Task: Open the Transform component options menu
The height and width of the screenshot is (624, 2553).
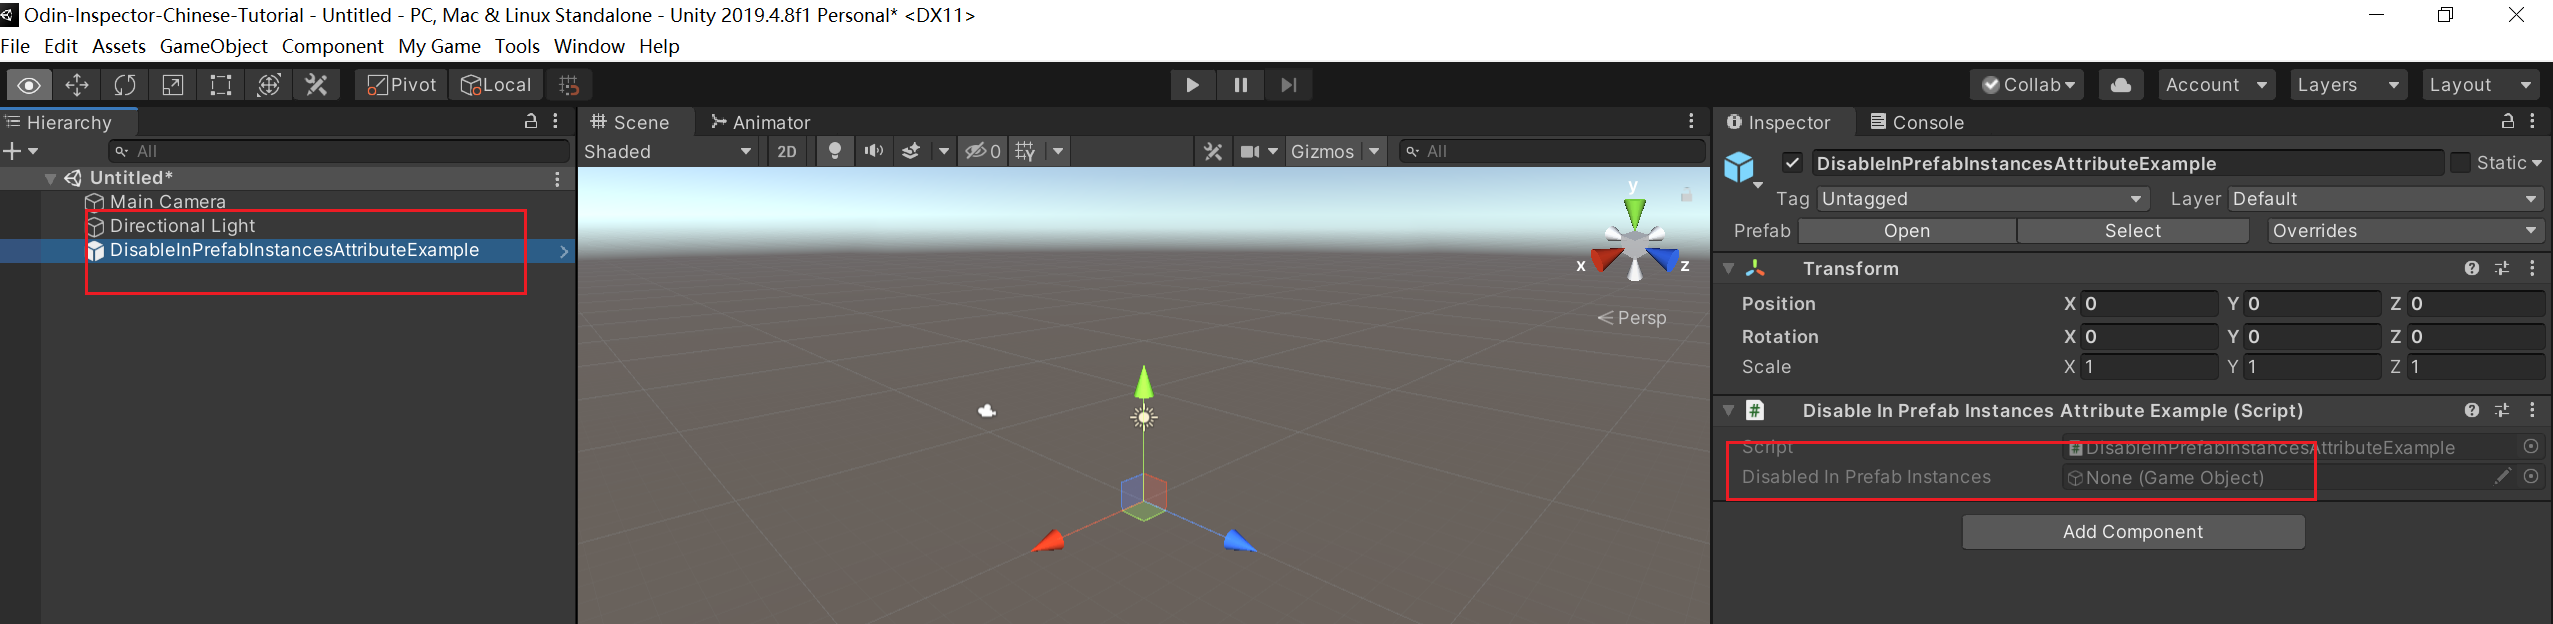Action: click(x=2532, y=268)
